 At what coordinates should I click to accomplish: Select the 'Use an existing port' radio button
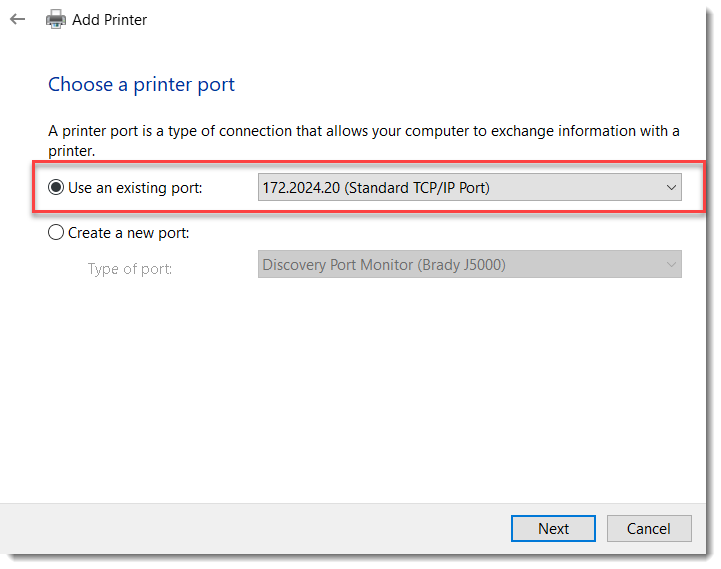coord(56,187)
